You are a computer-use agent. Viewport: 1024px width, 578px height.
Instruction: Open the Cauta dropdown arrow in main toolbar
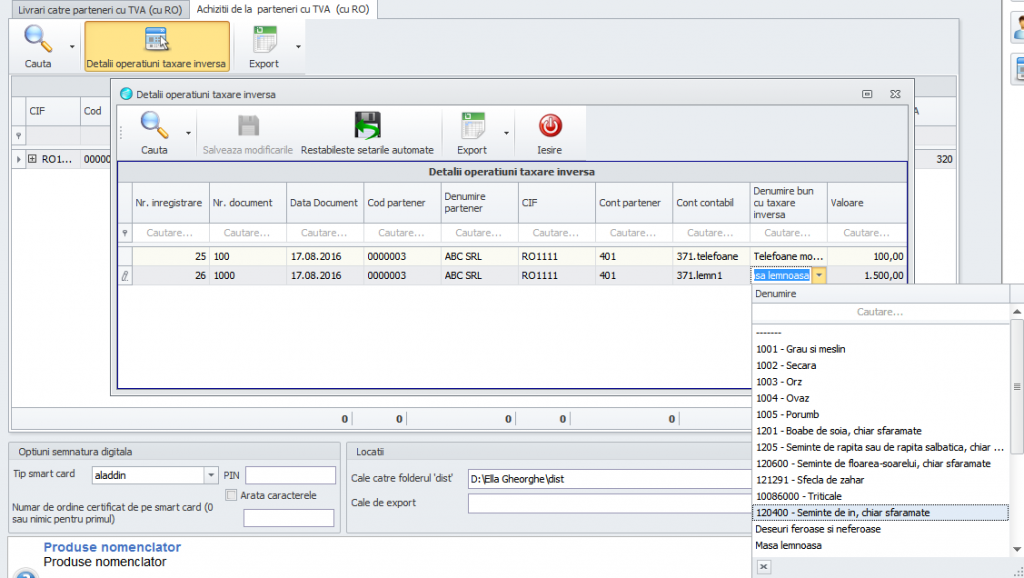(72, 46)
